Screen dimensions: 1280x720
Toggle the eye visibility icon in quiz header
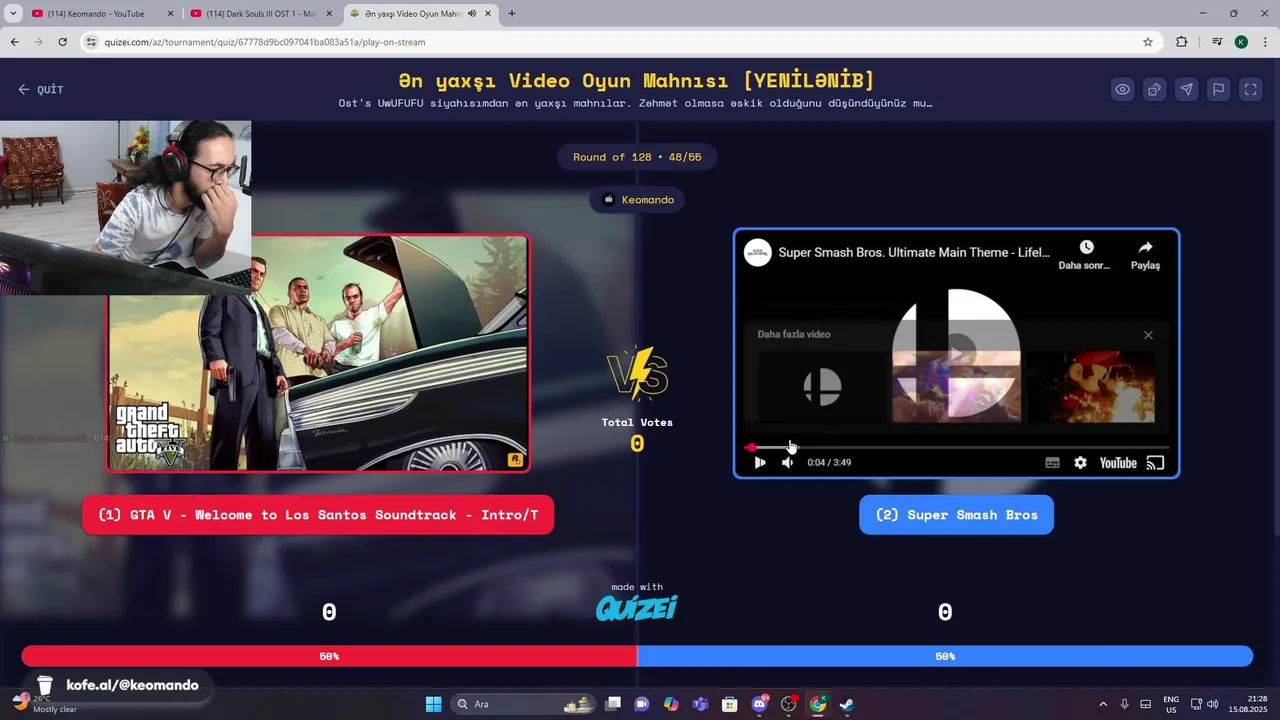click(1123, 89)
